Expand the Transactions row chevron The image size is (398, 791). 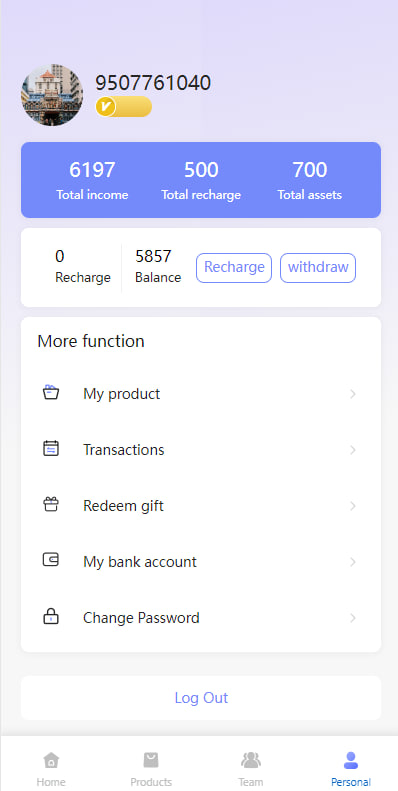click(x=353, y=450)
